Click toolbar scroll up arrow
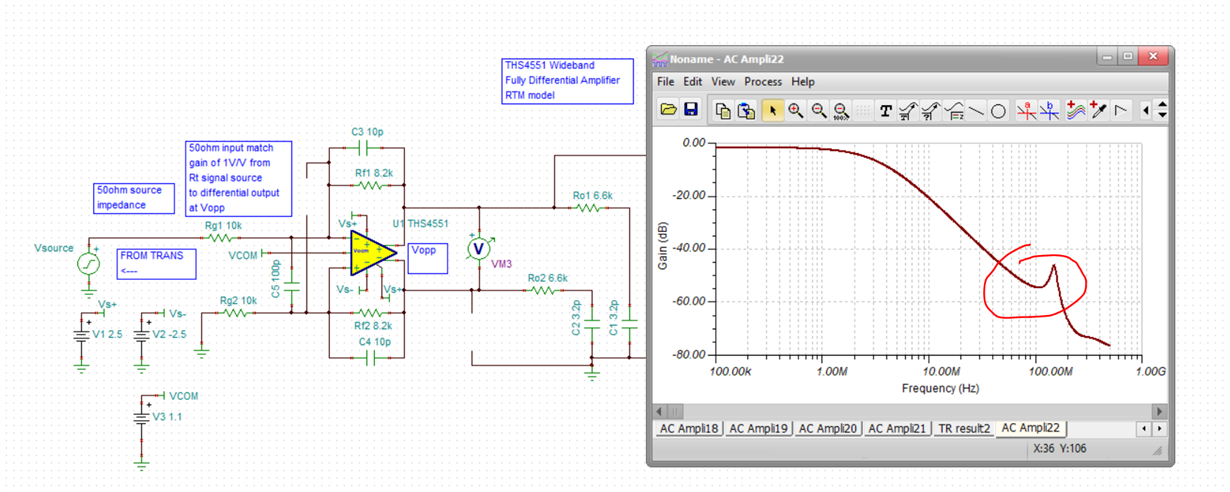1230x492 pixels. (x=1162, y=104)
